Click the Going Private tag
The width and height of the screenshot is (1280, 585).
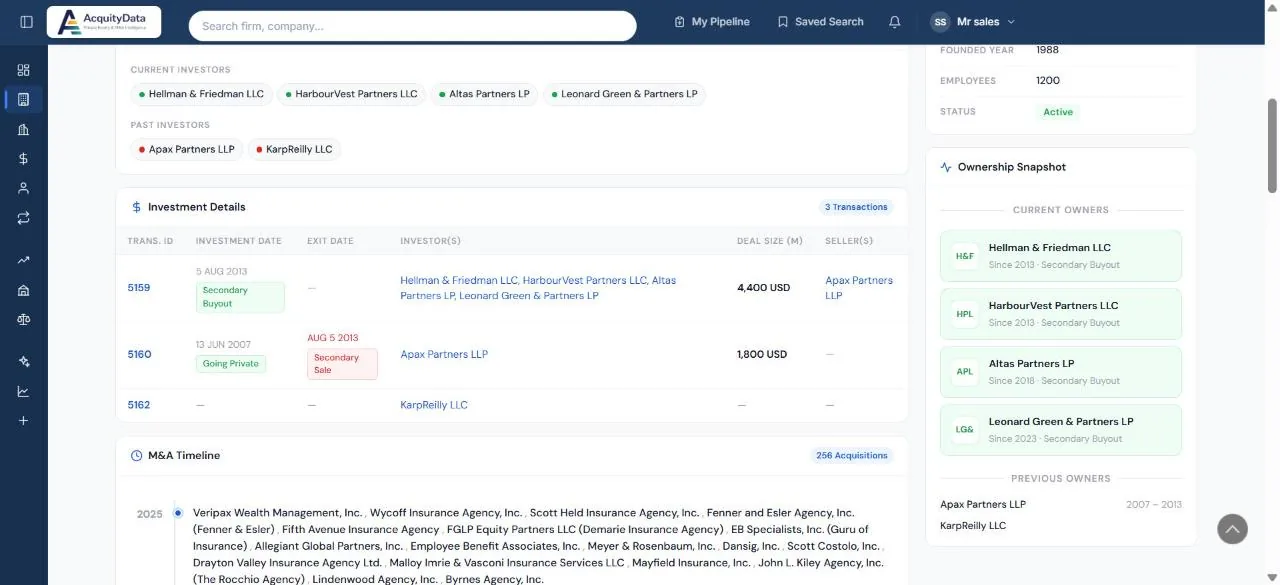(x=231, y=364)
